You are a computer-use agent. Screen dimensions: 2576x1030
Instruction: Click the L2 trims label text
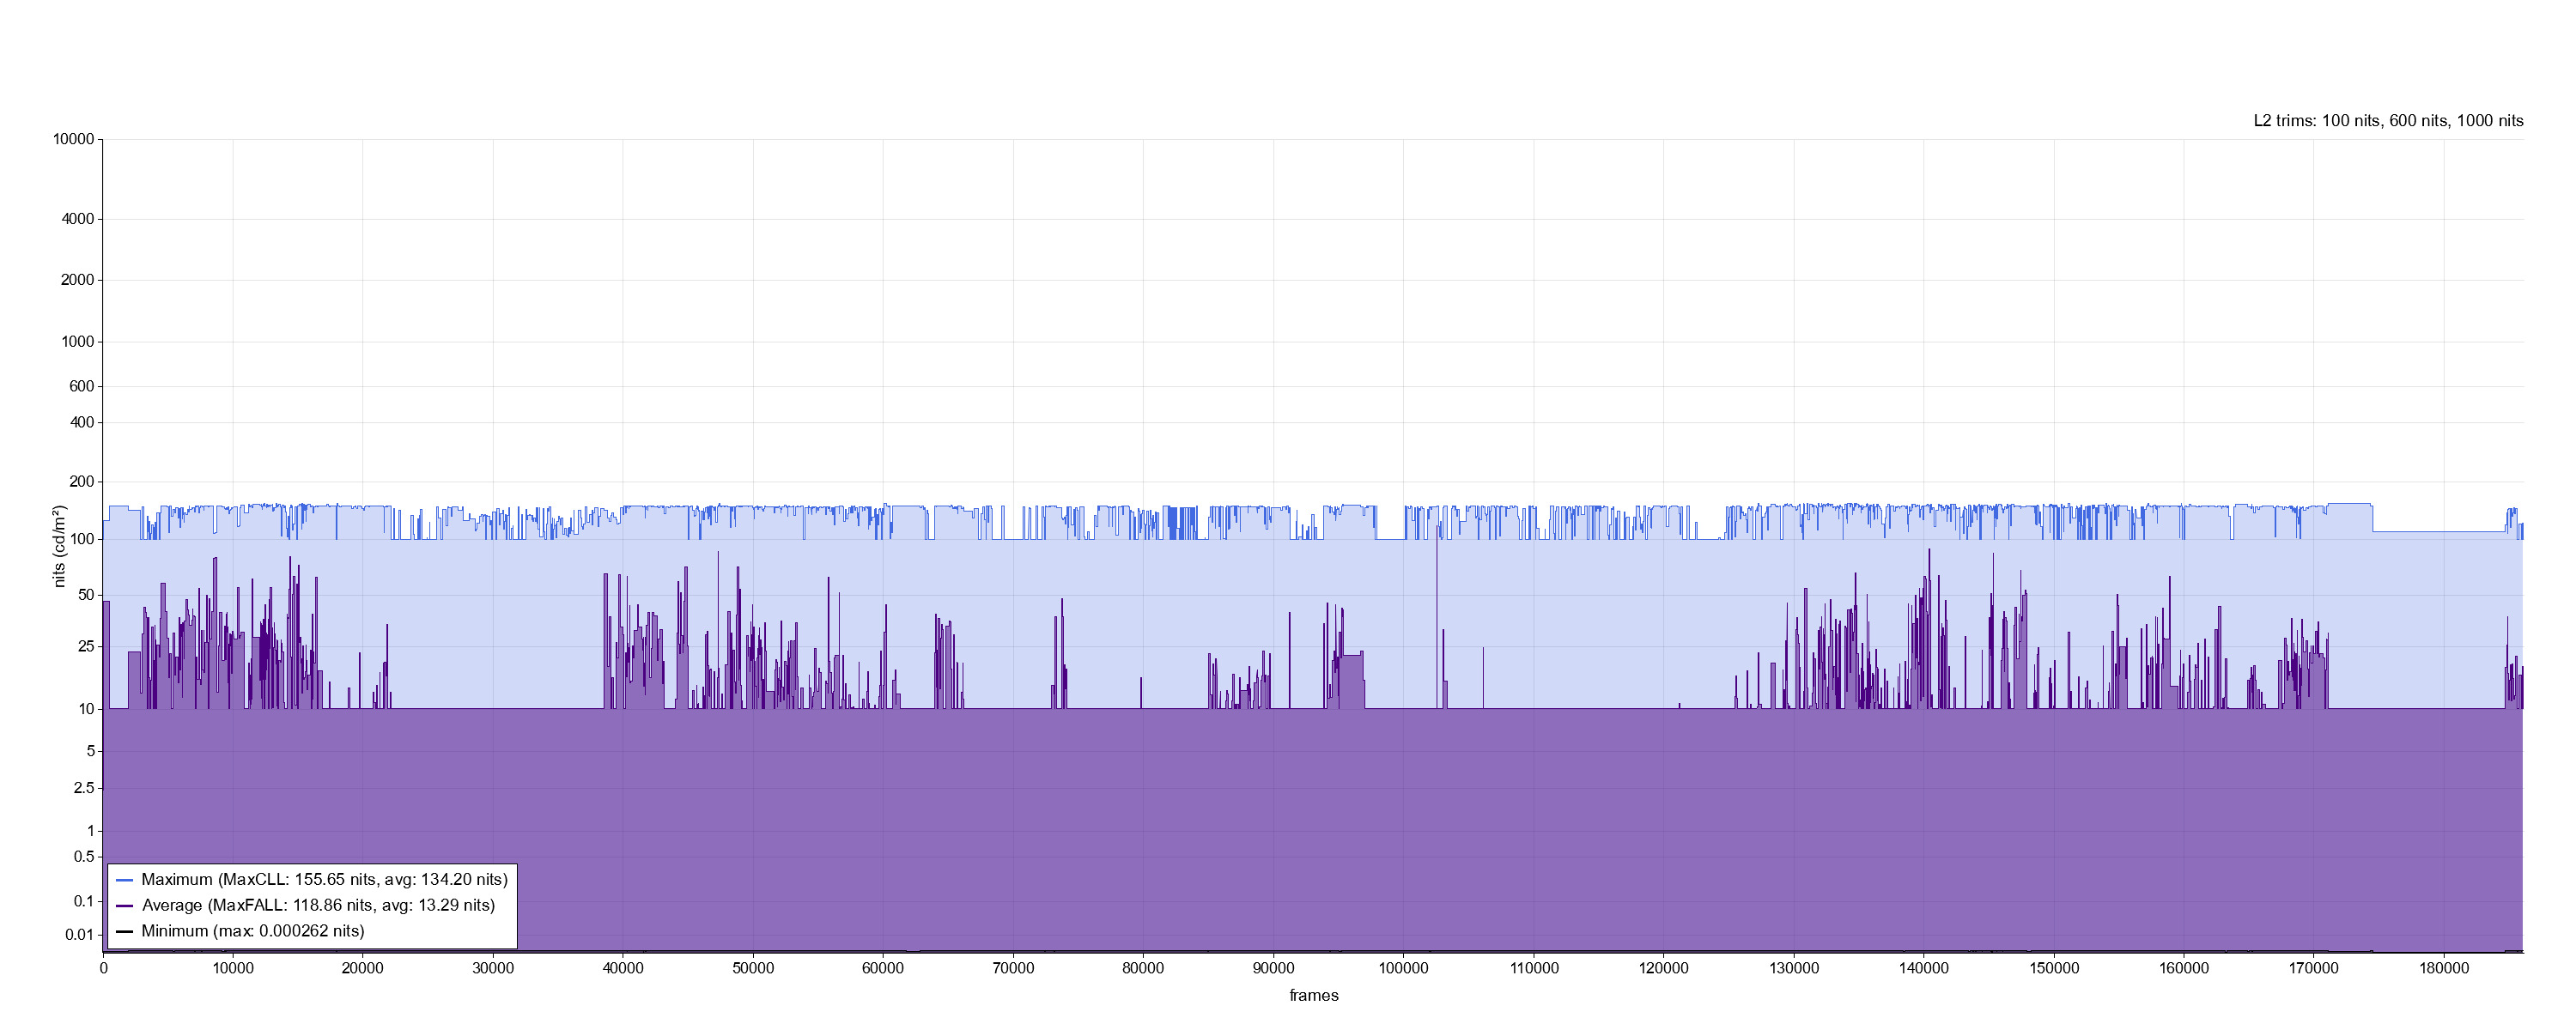point(2387,121)
